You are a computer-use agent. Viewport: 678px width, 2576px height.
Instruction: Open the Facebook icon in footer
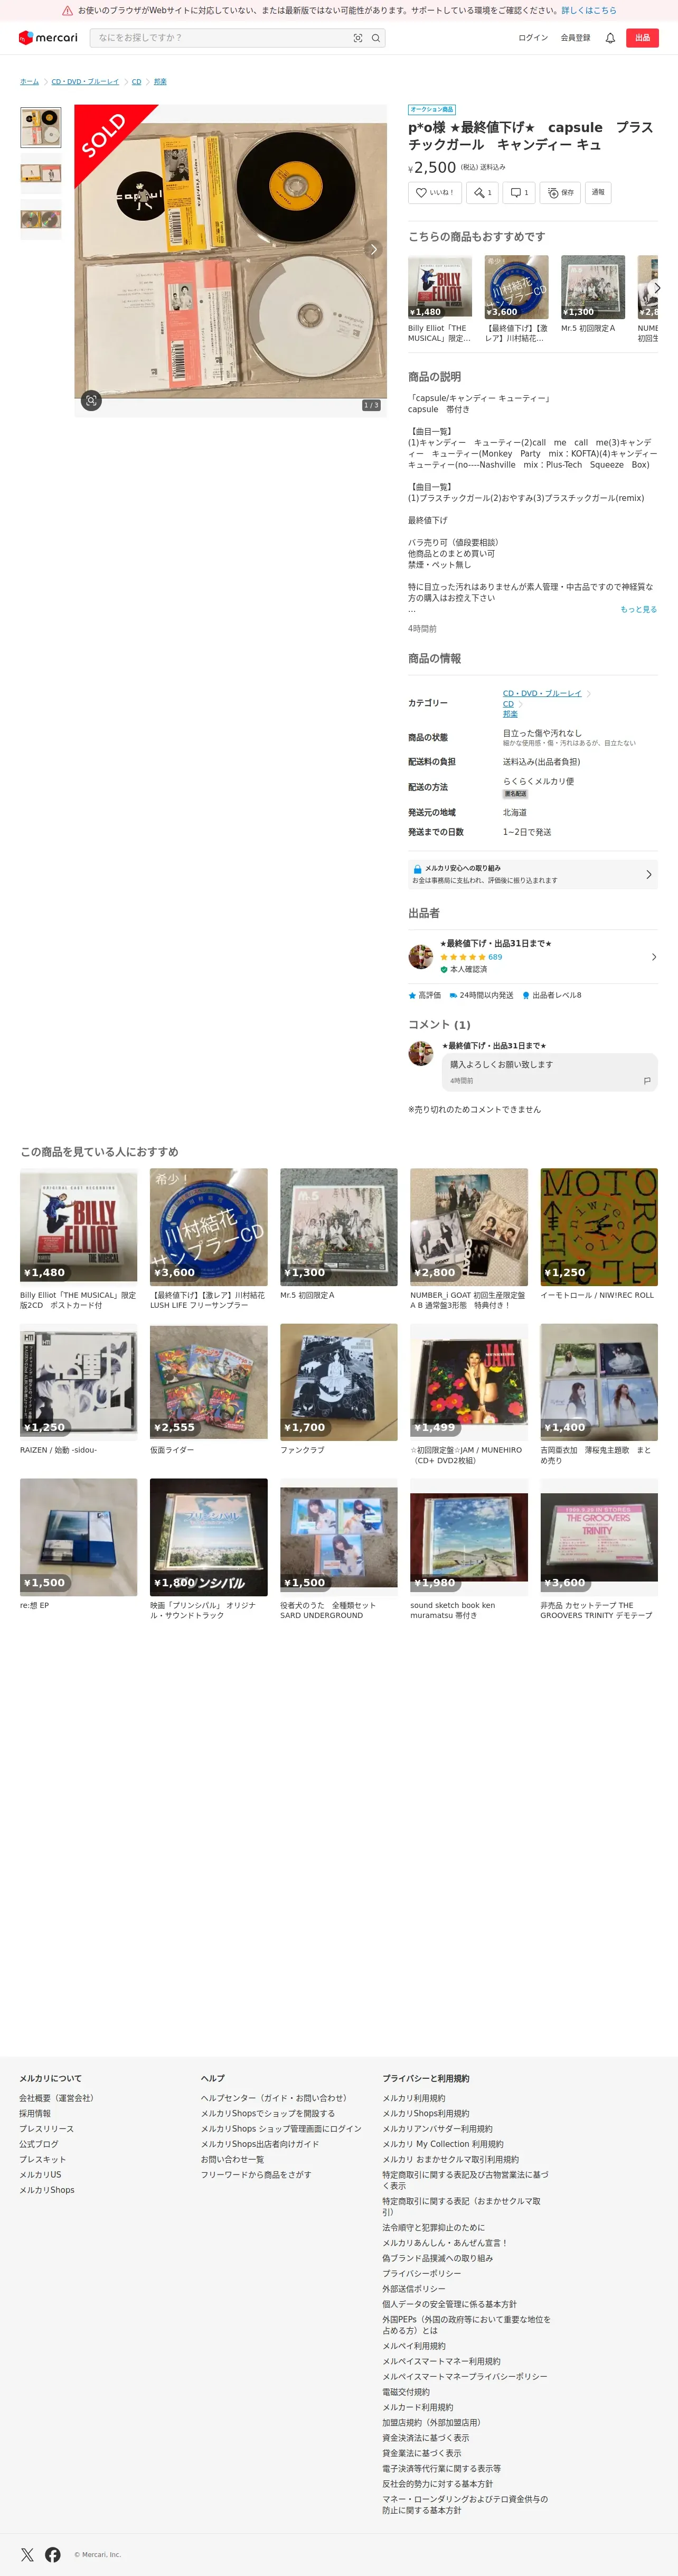click(x=53, y=2554)
